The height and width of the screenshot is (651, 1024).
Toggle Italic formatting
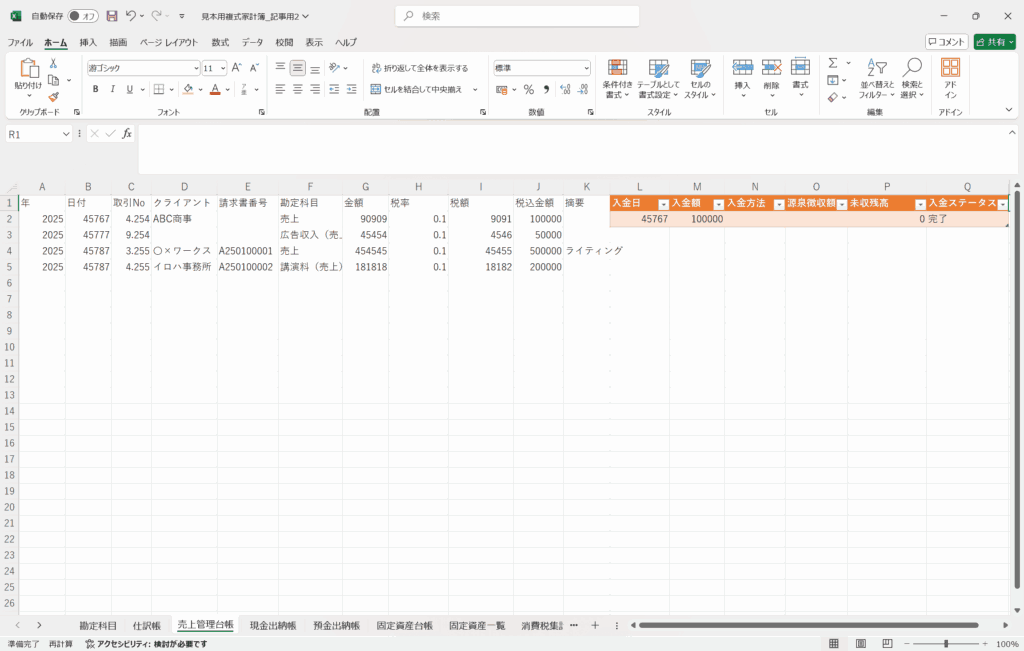tap(112, 89)
